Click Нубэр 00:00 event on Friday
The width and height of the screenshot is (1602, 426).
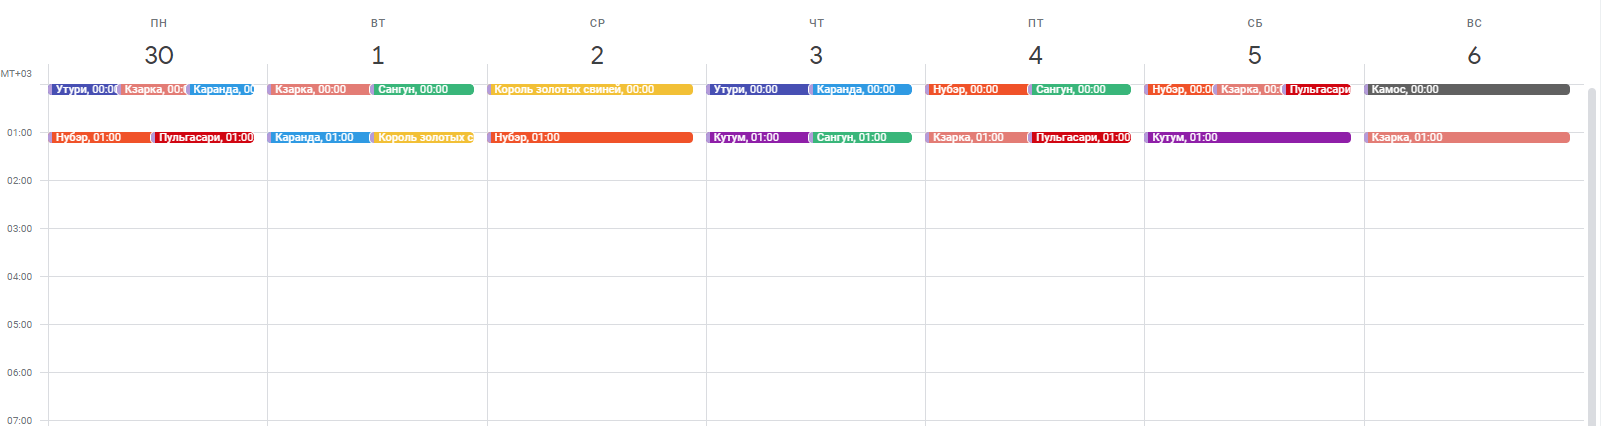point(976,90)
